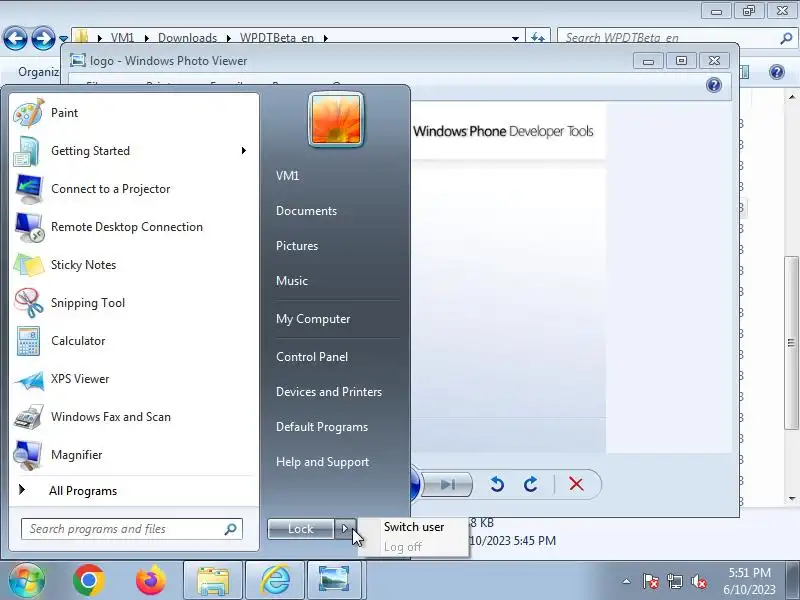800x600 pixels.
Task: Switch to Photo Viewer taskbar button
Action: 334,581
